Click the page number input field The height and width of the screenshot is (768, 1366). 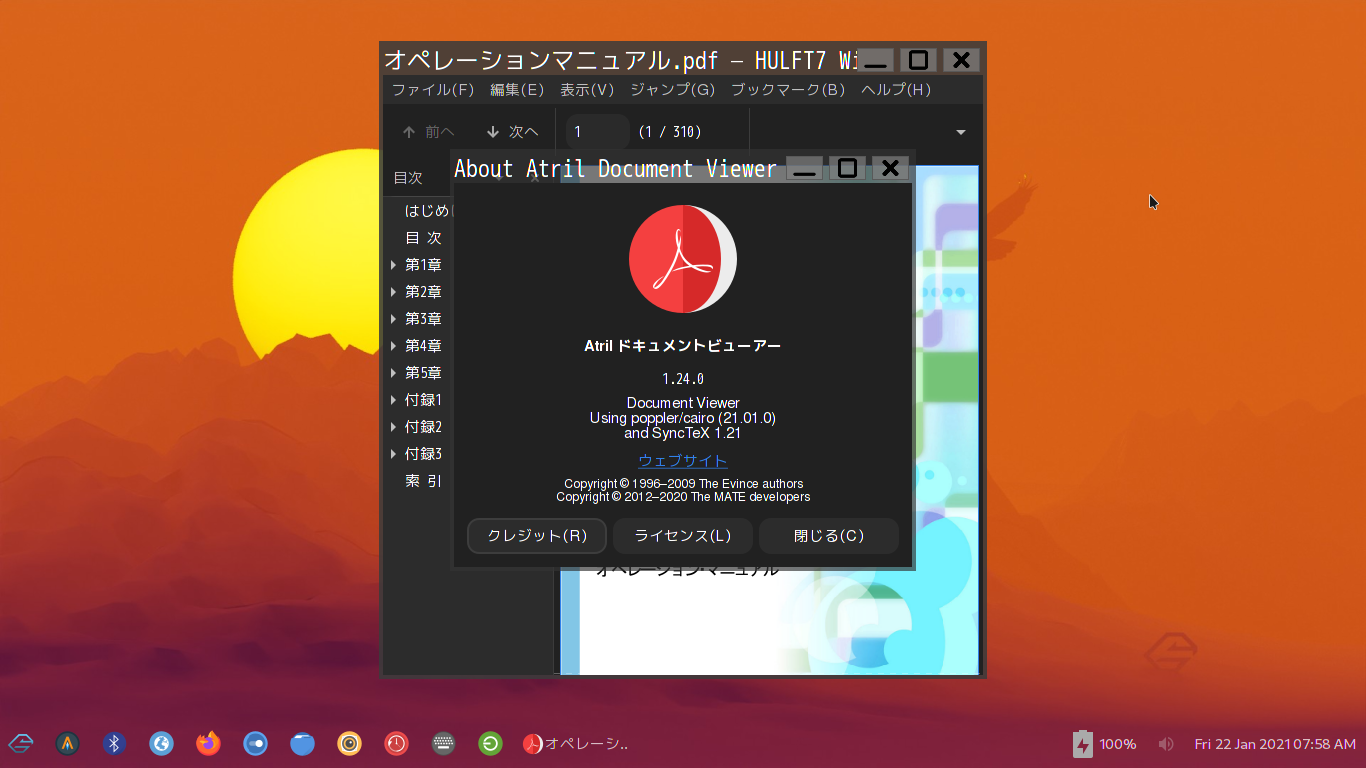(597, 132)
